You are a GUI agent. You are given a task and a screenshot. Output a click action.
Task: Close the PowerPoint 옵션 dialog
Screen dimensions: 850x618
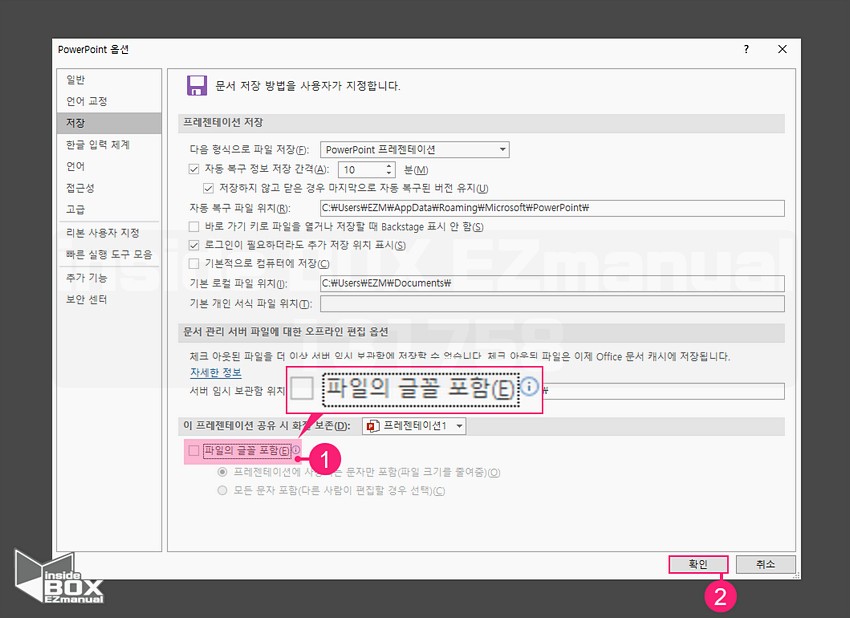tap(782, 49)
